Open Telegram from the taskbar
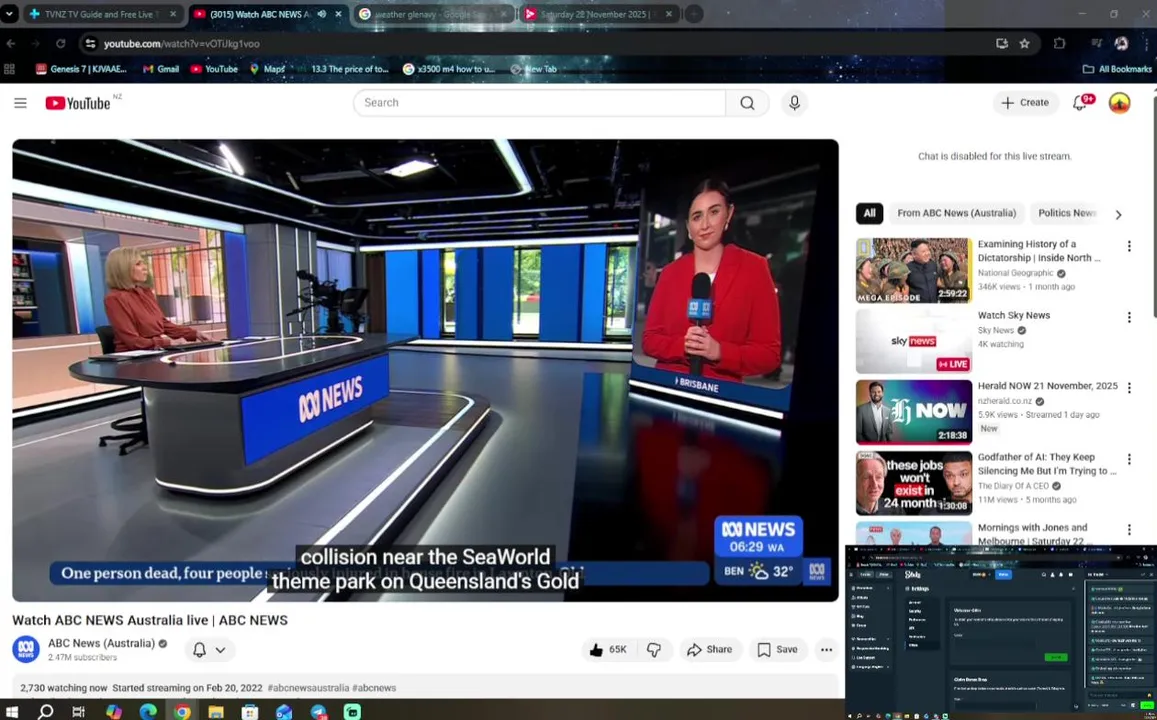1157x720 pixels. pos(319,711)
